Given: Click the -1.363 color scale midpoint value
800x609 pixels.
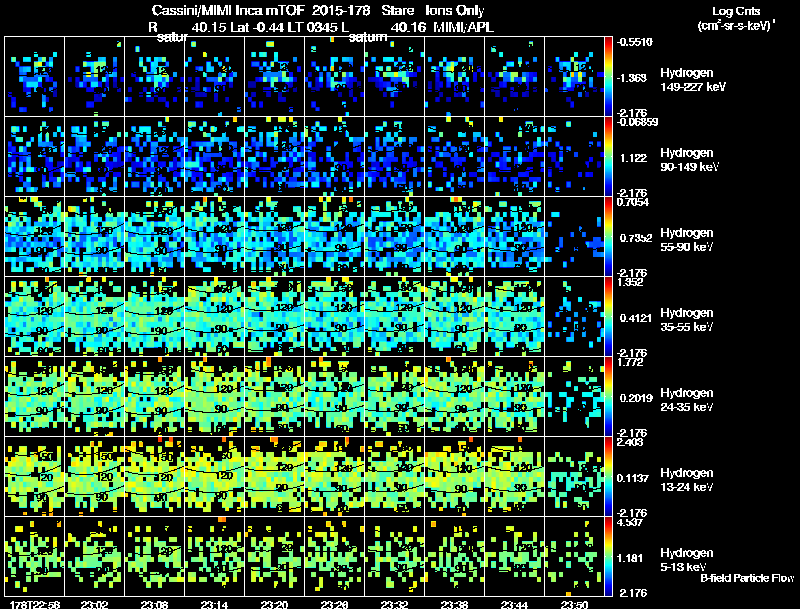Looking at the screenshot, I should pyautogui.click(x=632, y=78).
